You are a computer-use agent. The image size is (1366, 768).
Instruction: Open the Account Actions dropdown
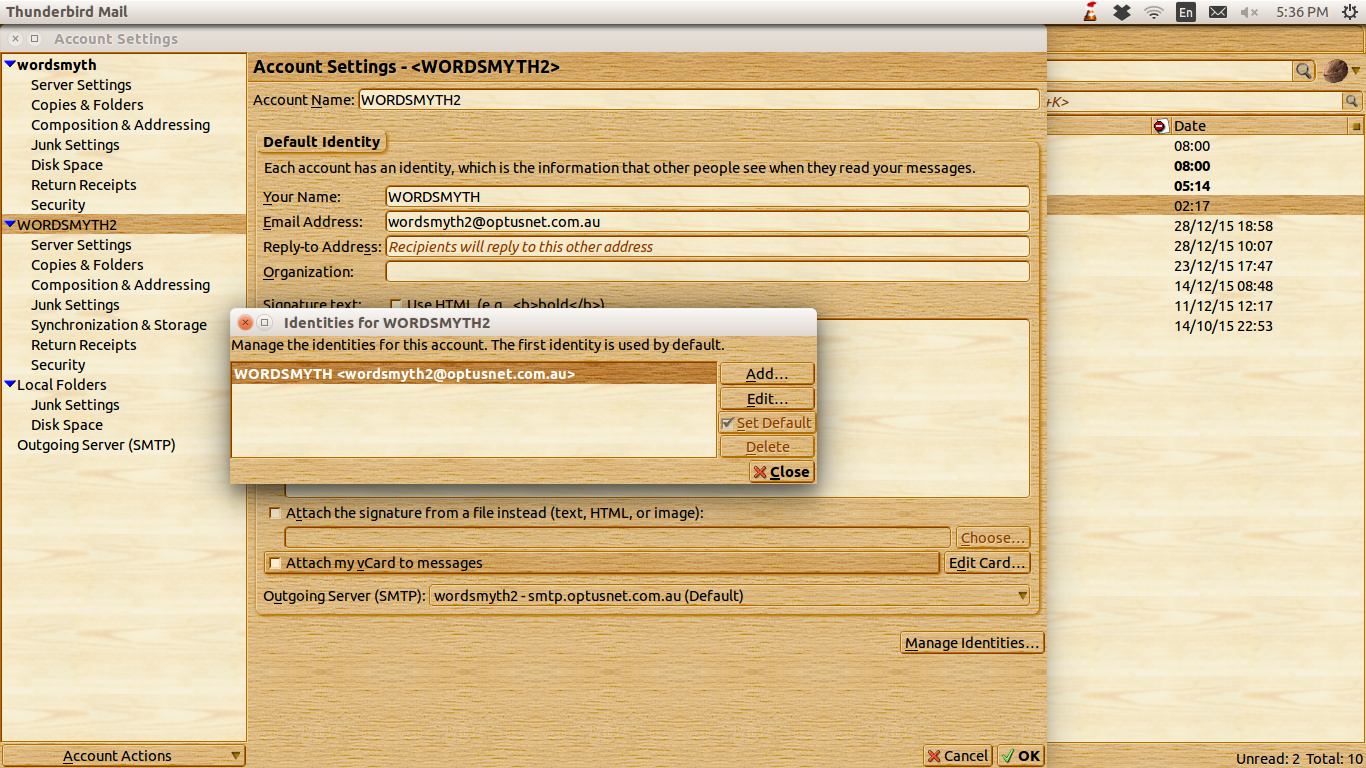[123, 756]
